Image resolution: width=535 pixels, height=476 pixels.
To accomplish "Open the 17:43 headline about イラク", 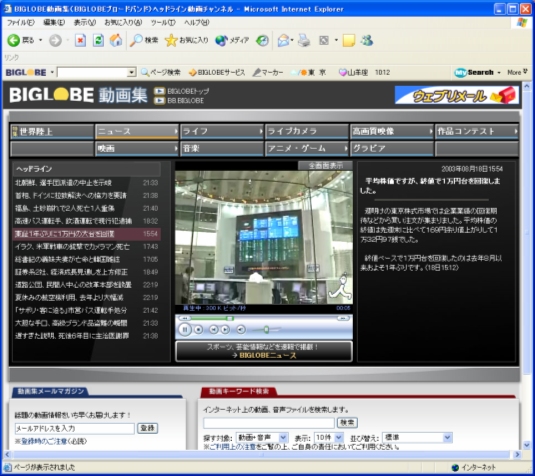I will tap(86, 246).
